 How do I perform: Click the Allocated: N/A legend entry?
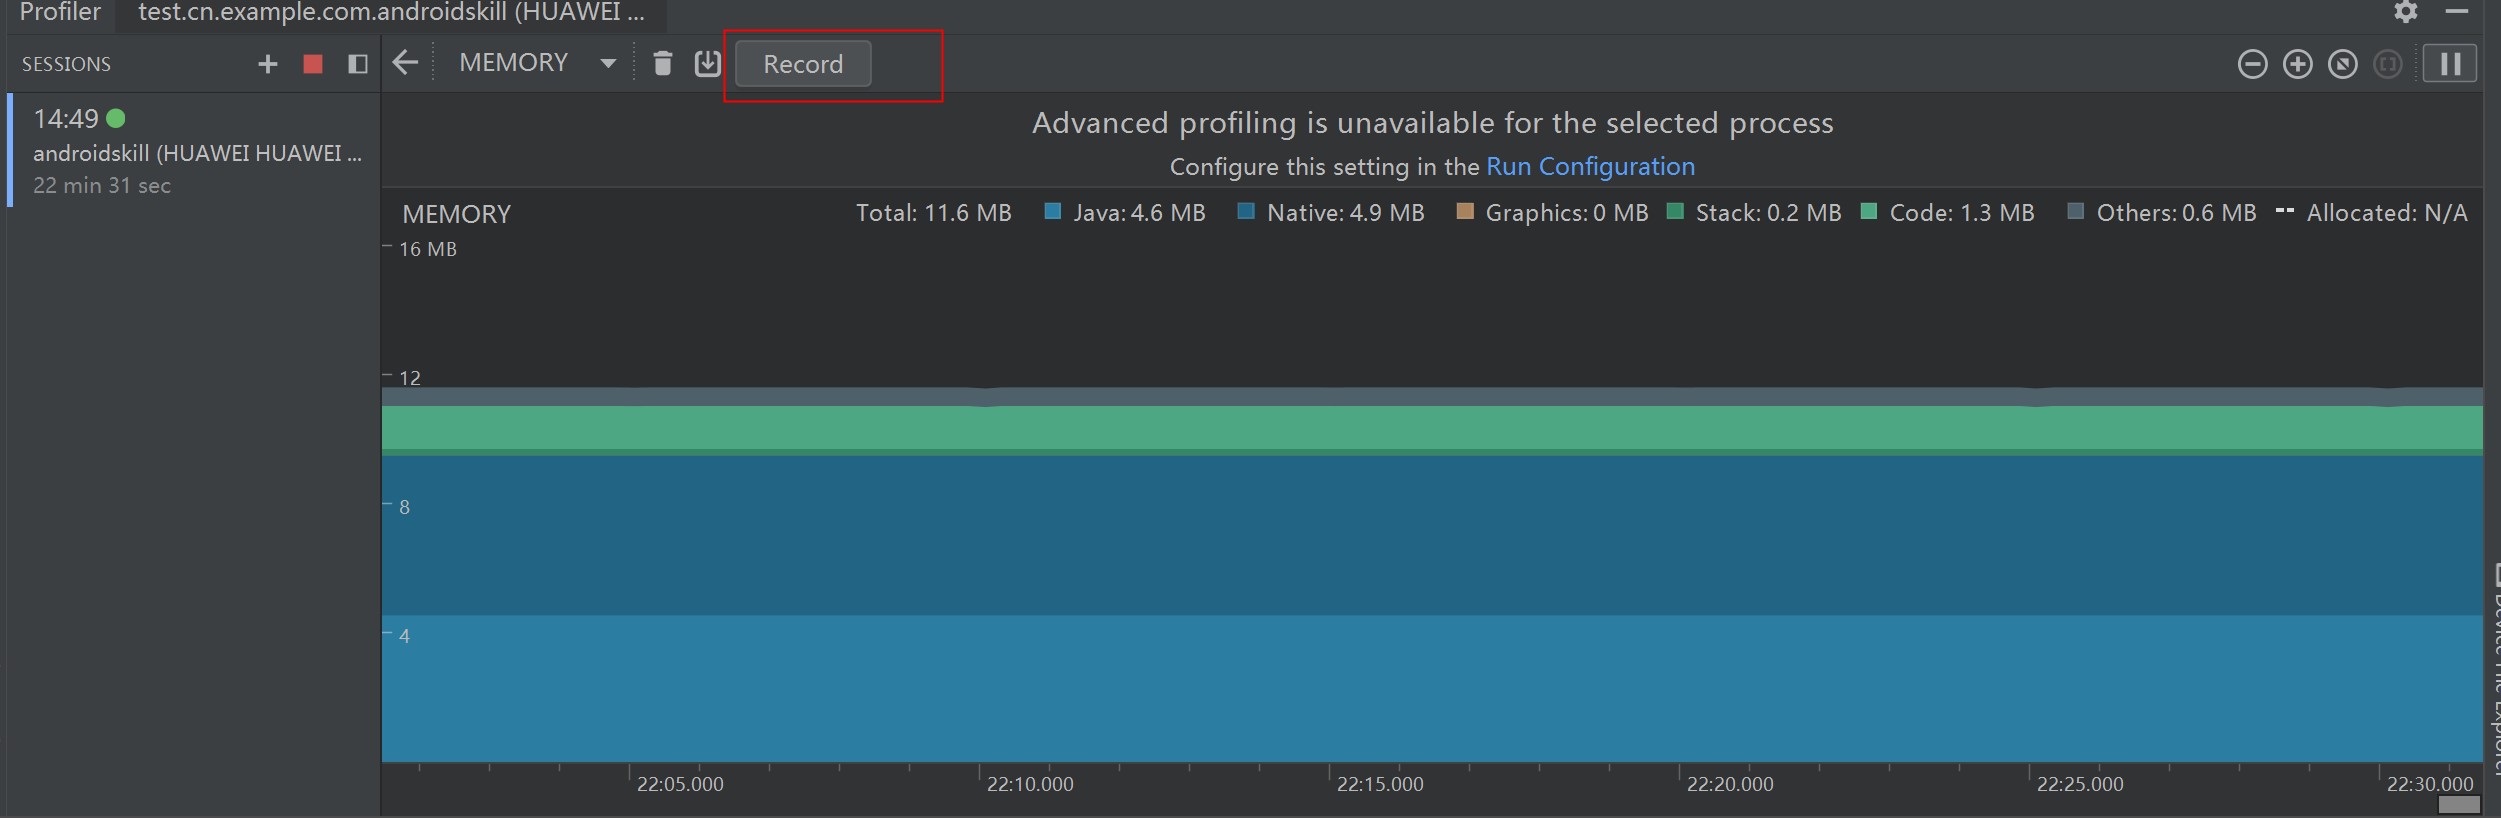tap(2371, 213)
